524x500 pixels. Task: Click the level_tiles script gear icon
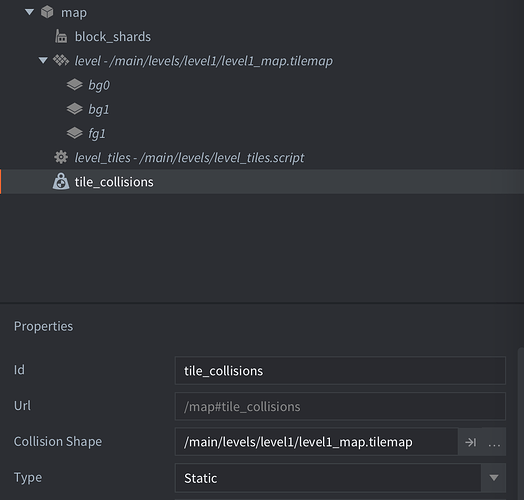tap(61, 157)
